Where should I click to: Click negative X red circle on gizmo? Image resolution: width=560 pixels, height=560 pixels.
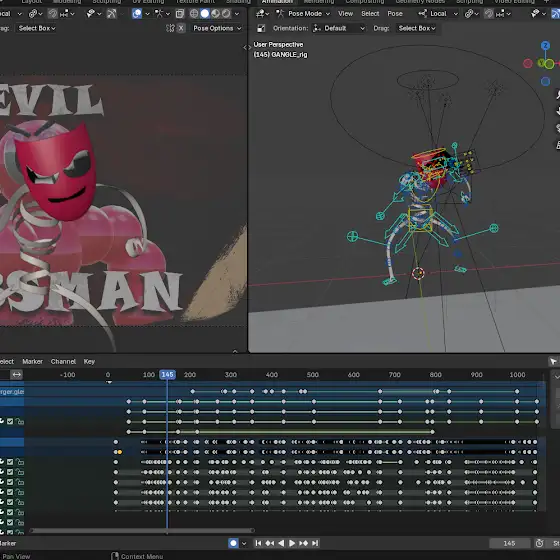[528, 64]
